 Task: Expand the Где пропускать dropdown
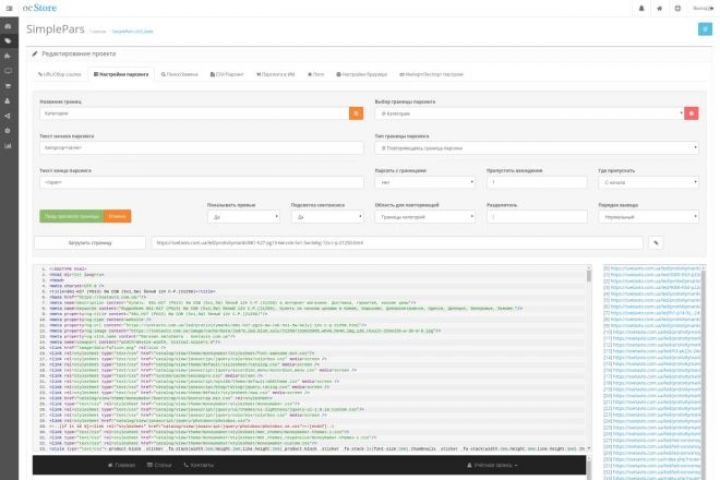point(649,182)
